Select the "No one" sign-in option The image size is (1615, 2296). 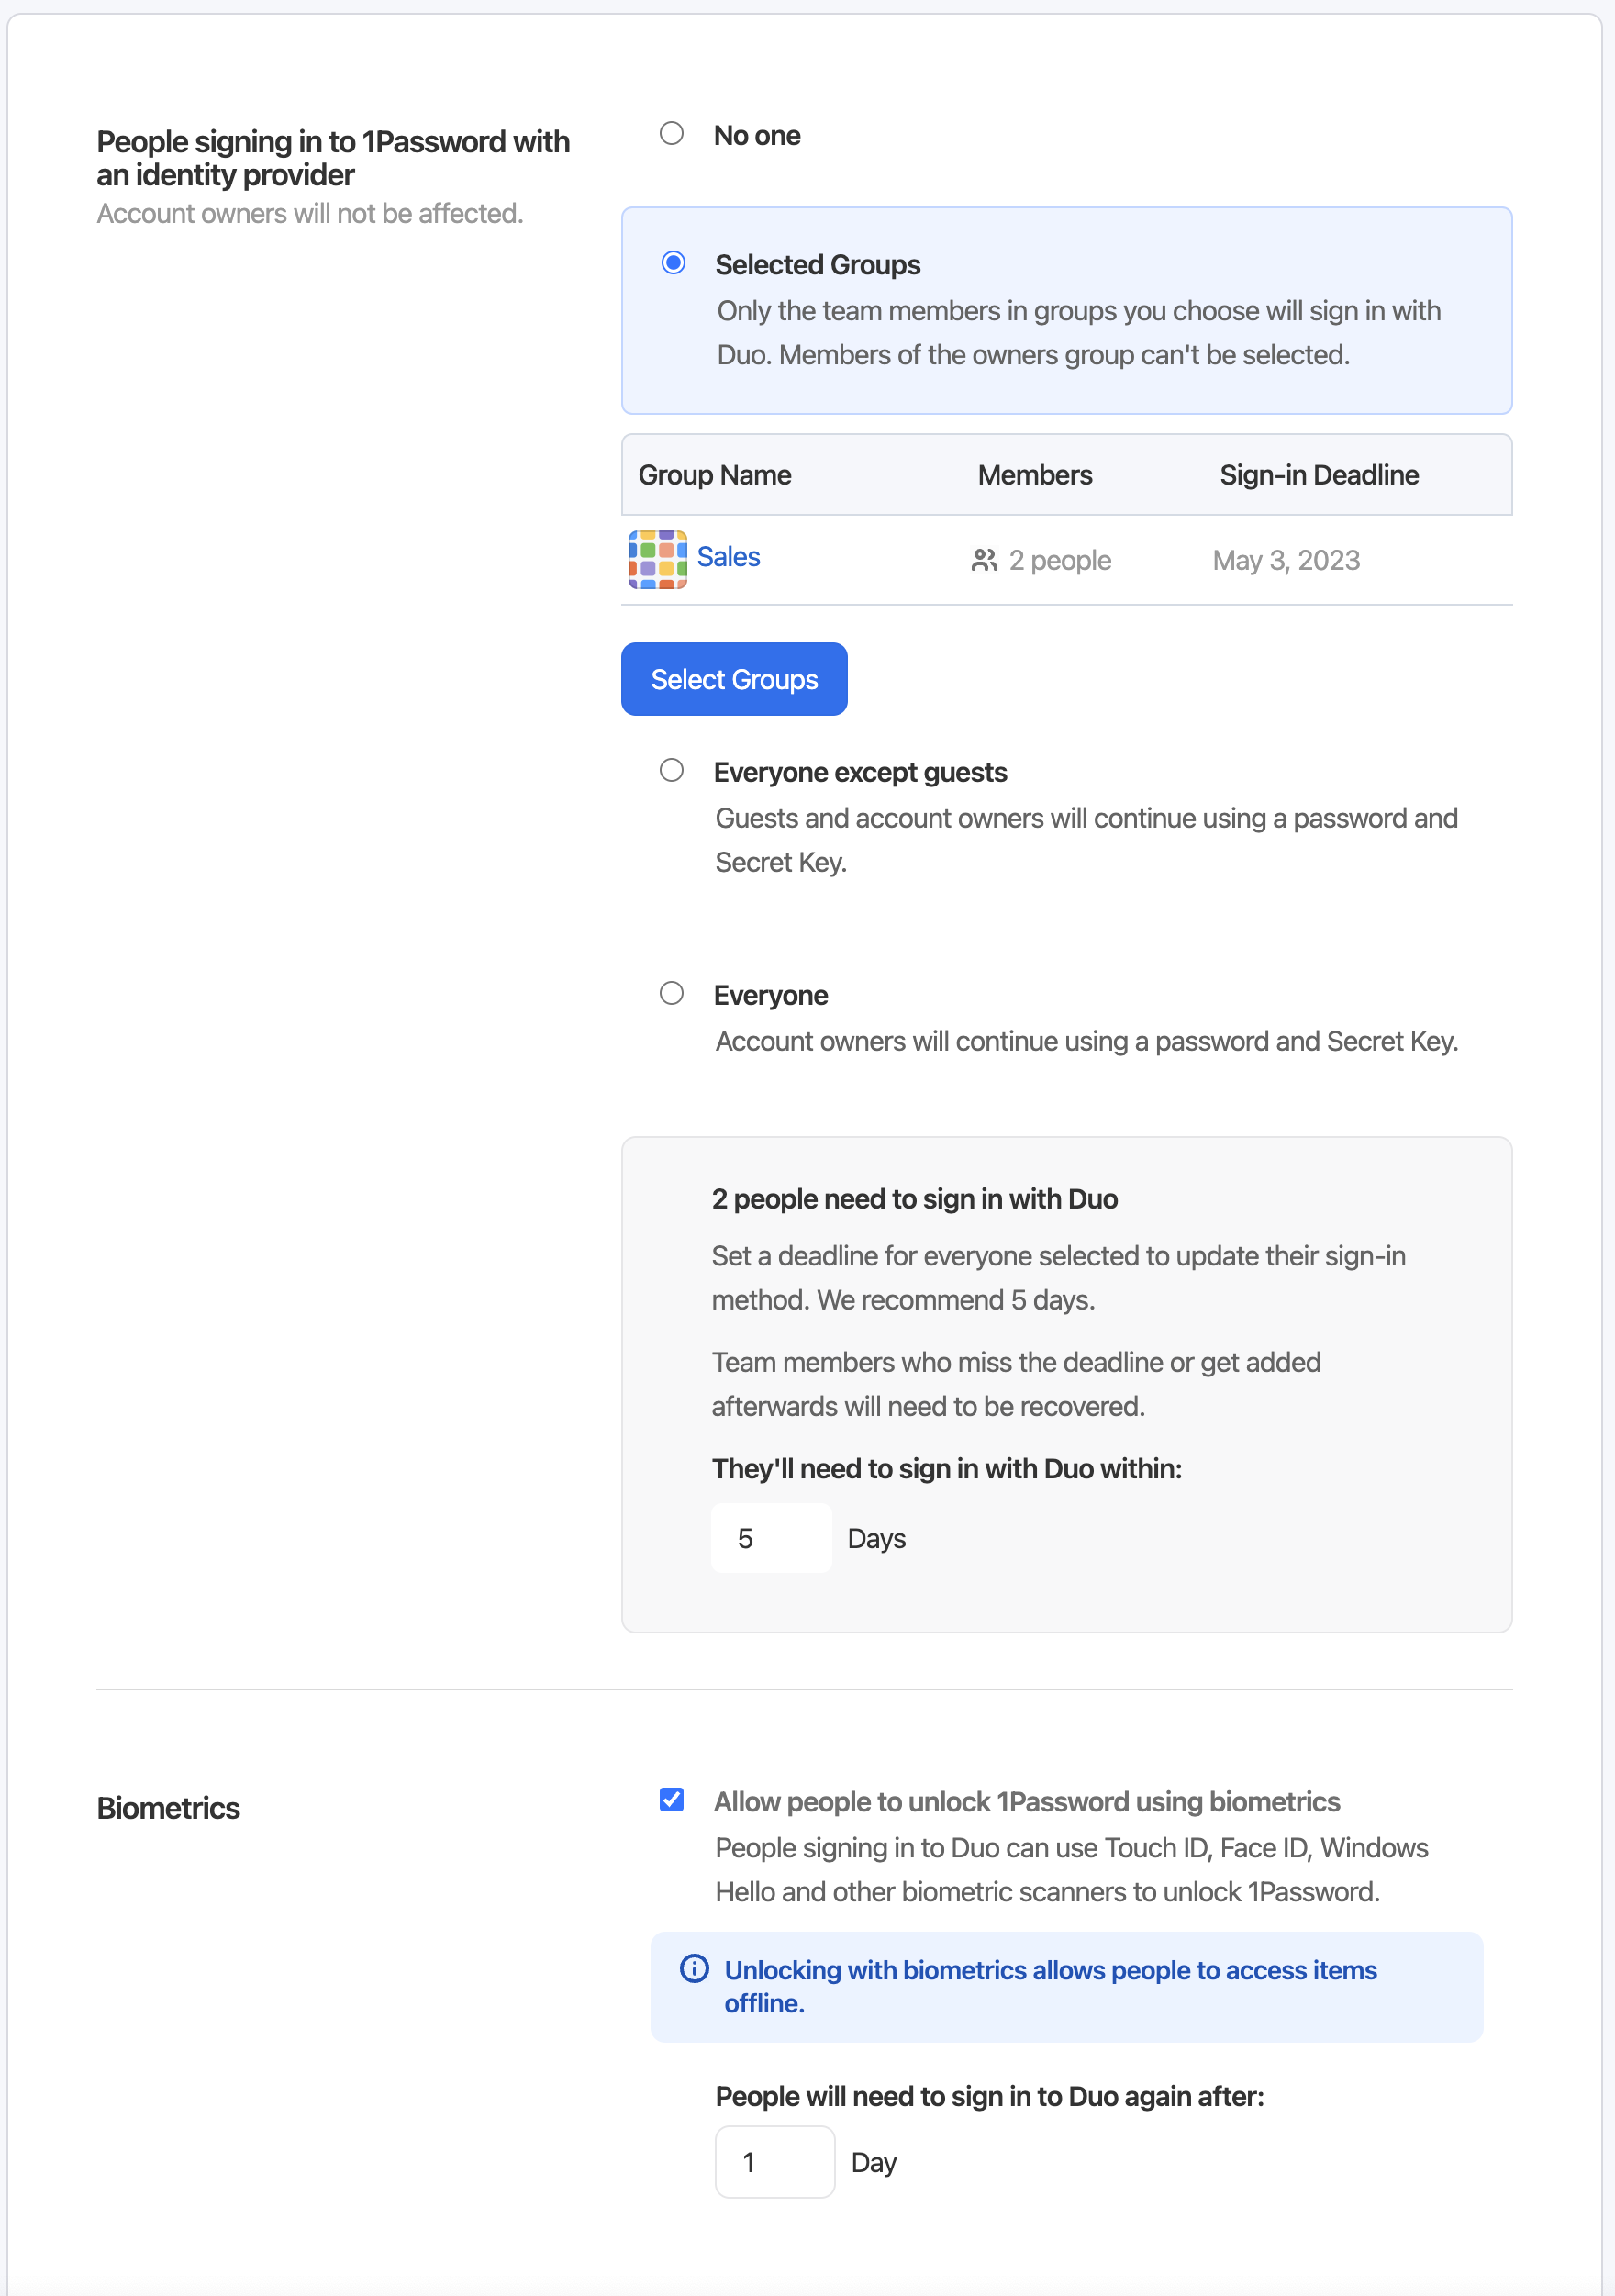click(672, 133)
